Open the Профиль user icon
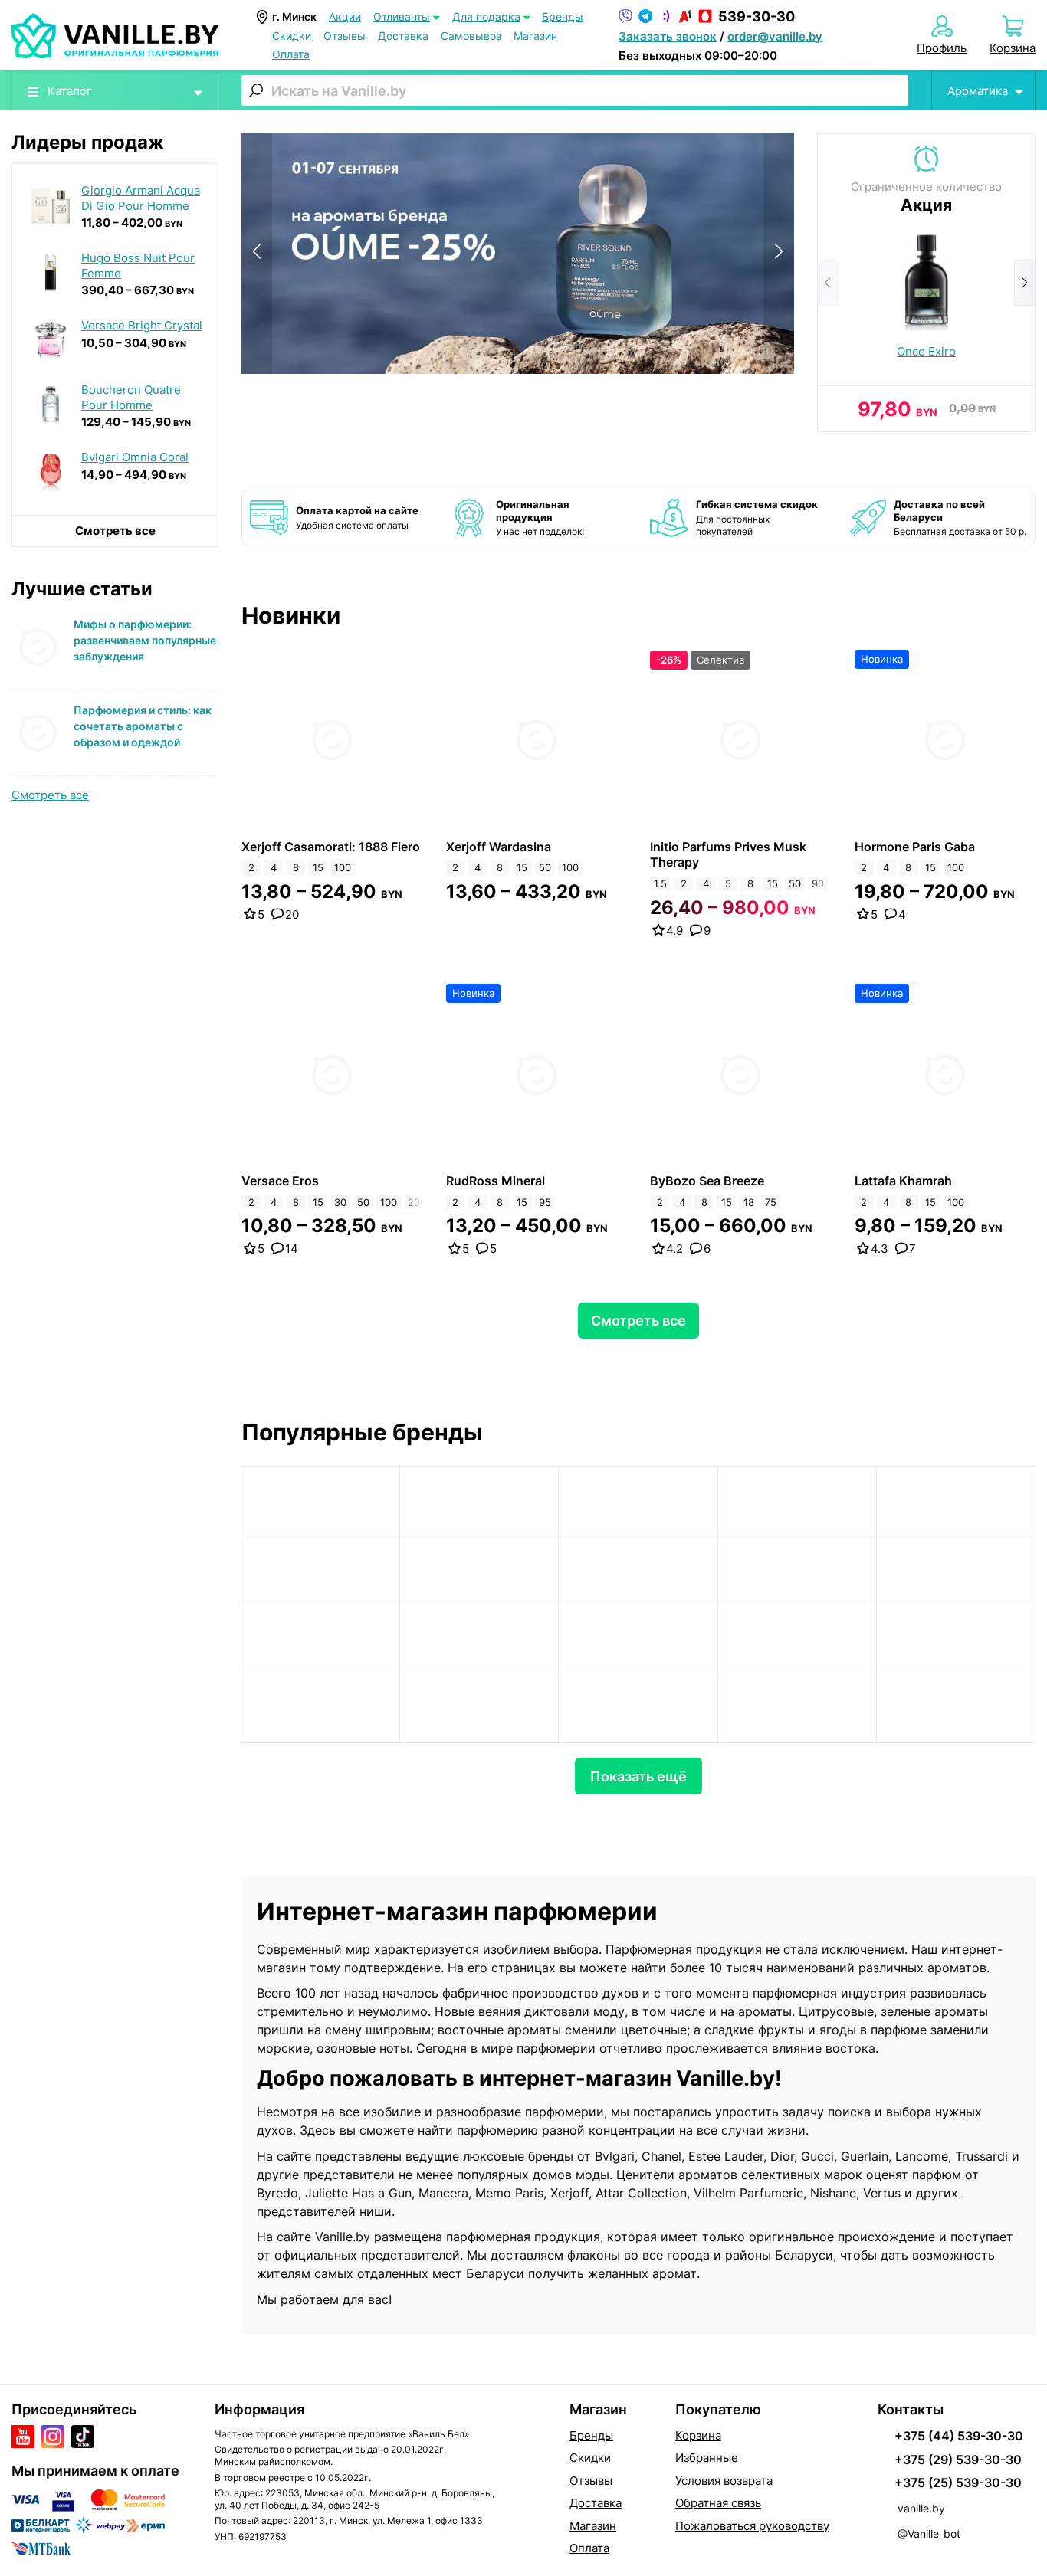1047x2576 pixels. 941,26
